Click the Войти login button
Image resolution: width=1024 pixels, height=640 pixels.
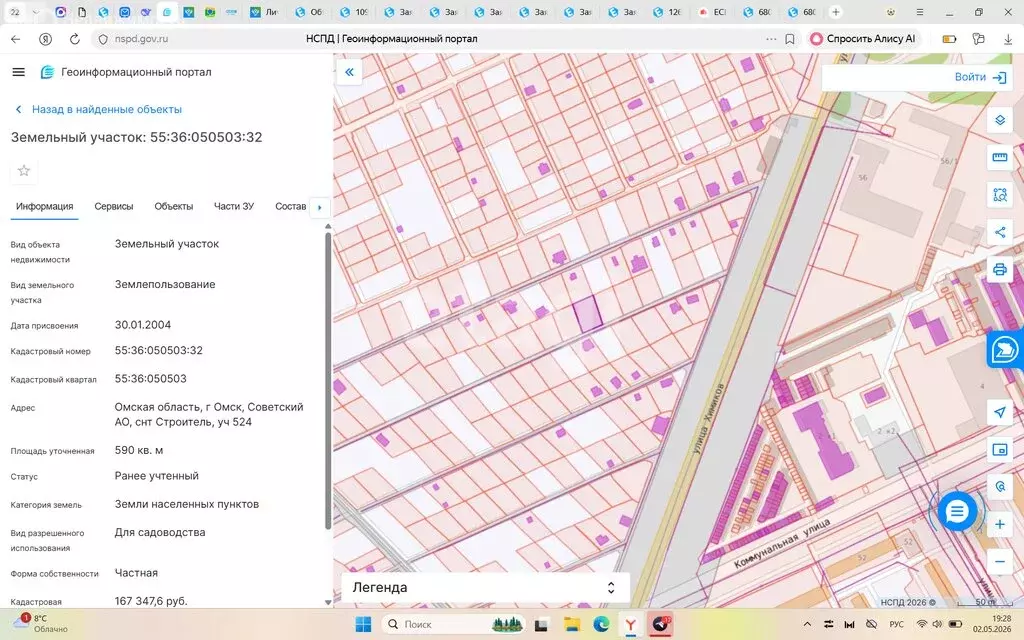pyautogui.click(x=980, y=77)
